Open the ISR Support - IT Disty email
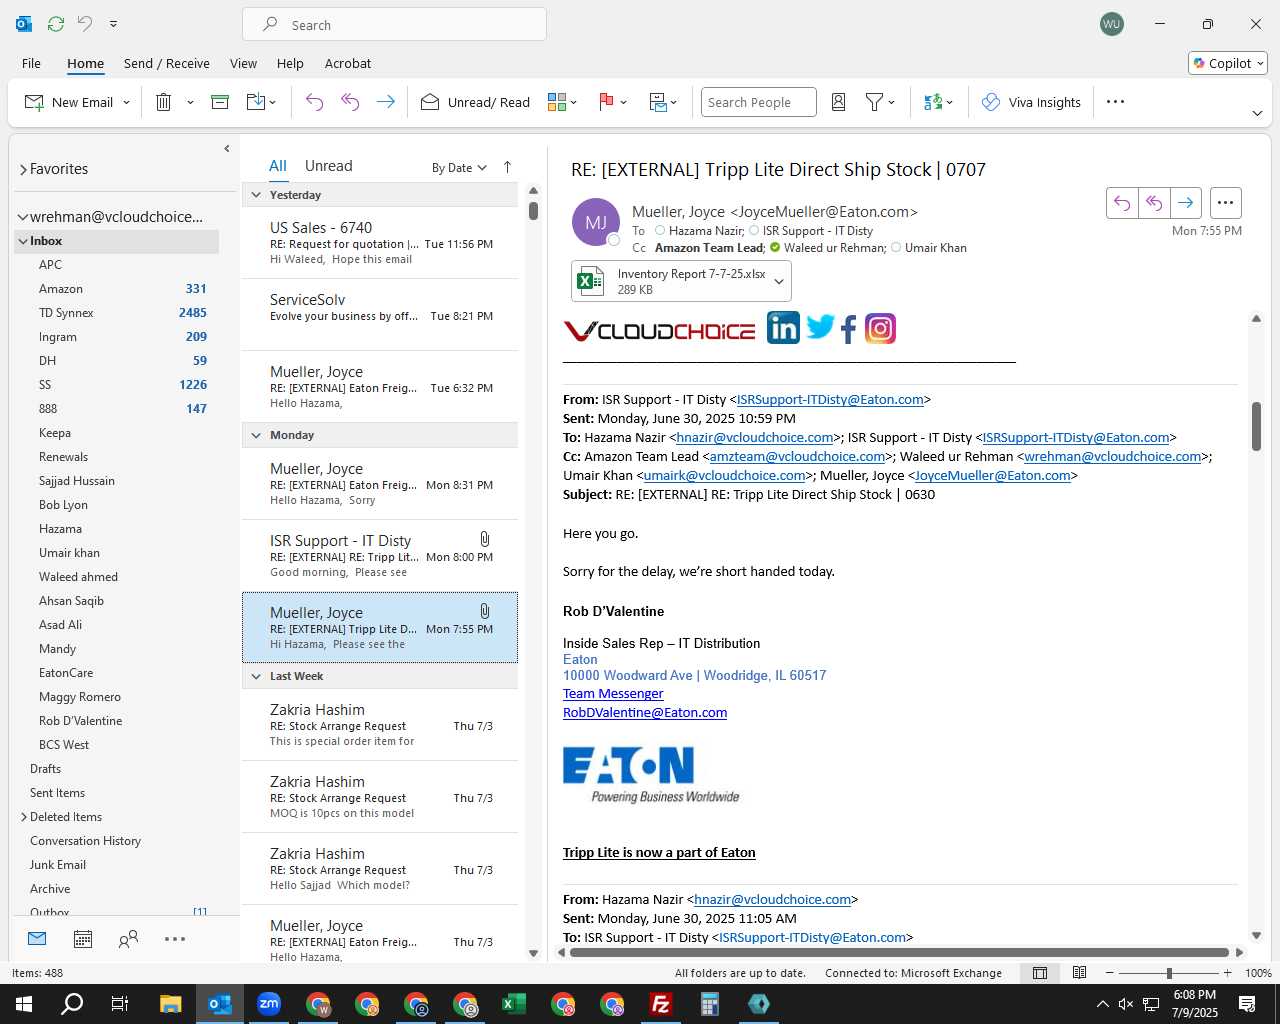Image resolution: width=1280 pixels, height=1024 pixels. click(381, 556)
